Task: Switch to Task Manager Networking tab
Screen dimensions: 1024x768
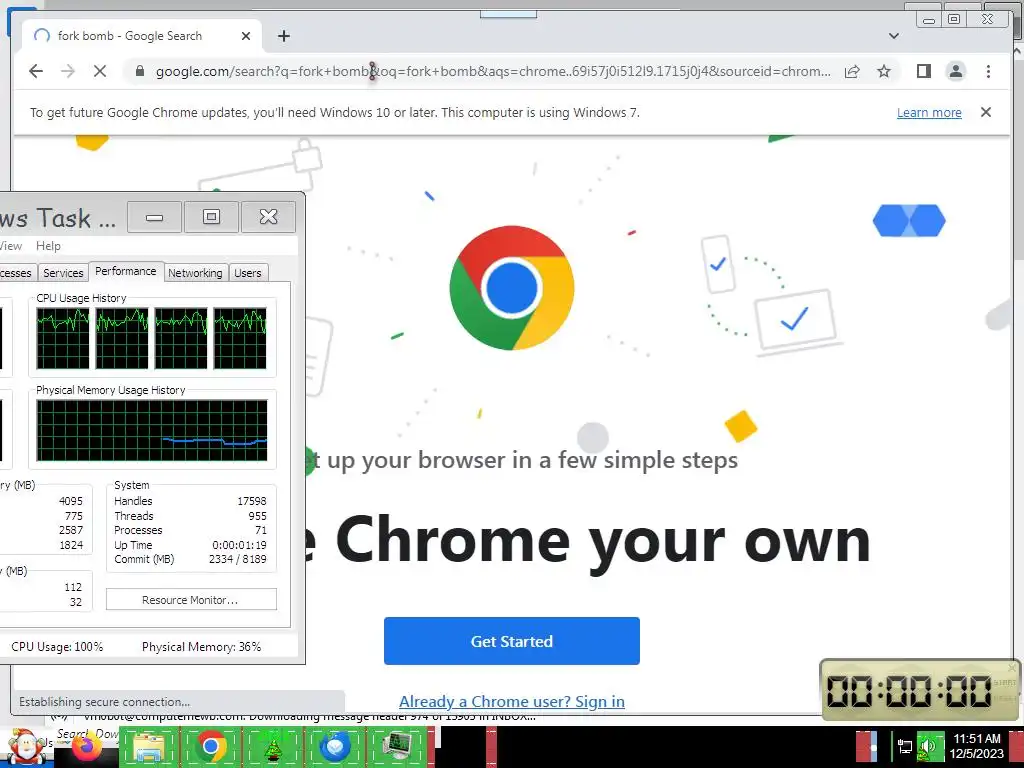Action: tap(195, 273)
